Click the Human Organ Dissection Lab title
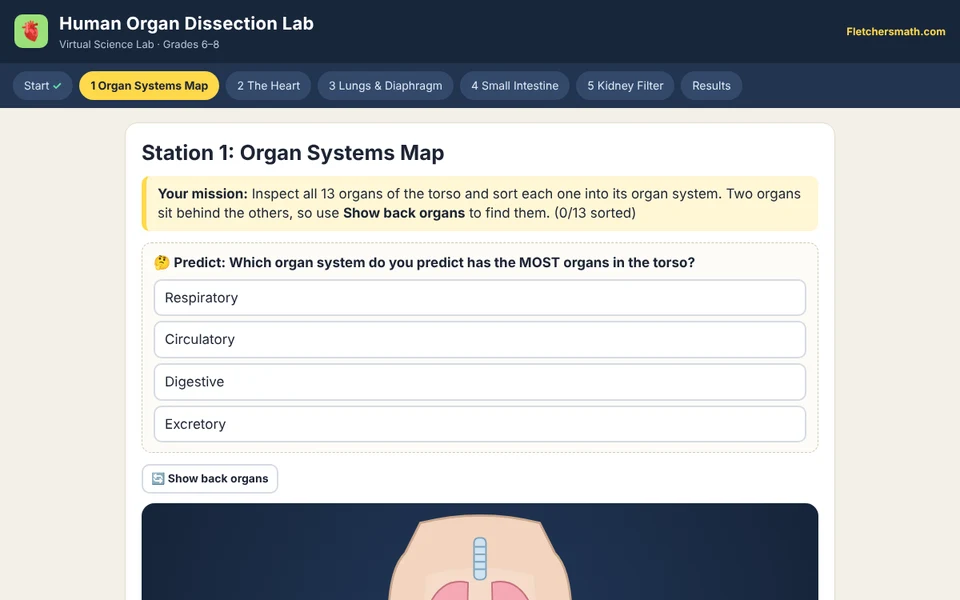 [186, 23]
